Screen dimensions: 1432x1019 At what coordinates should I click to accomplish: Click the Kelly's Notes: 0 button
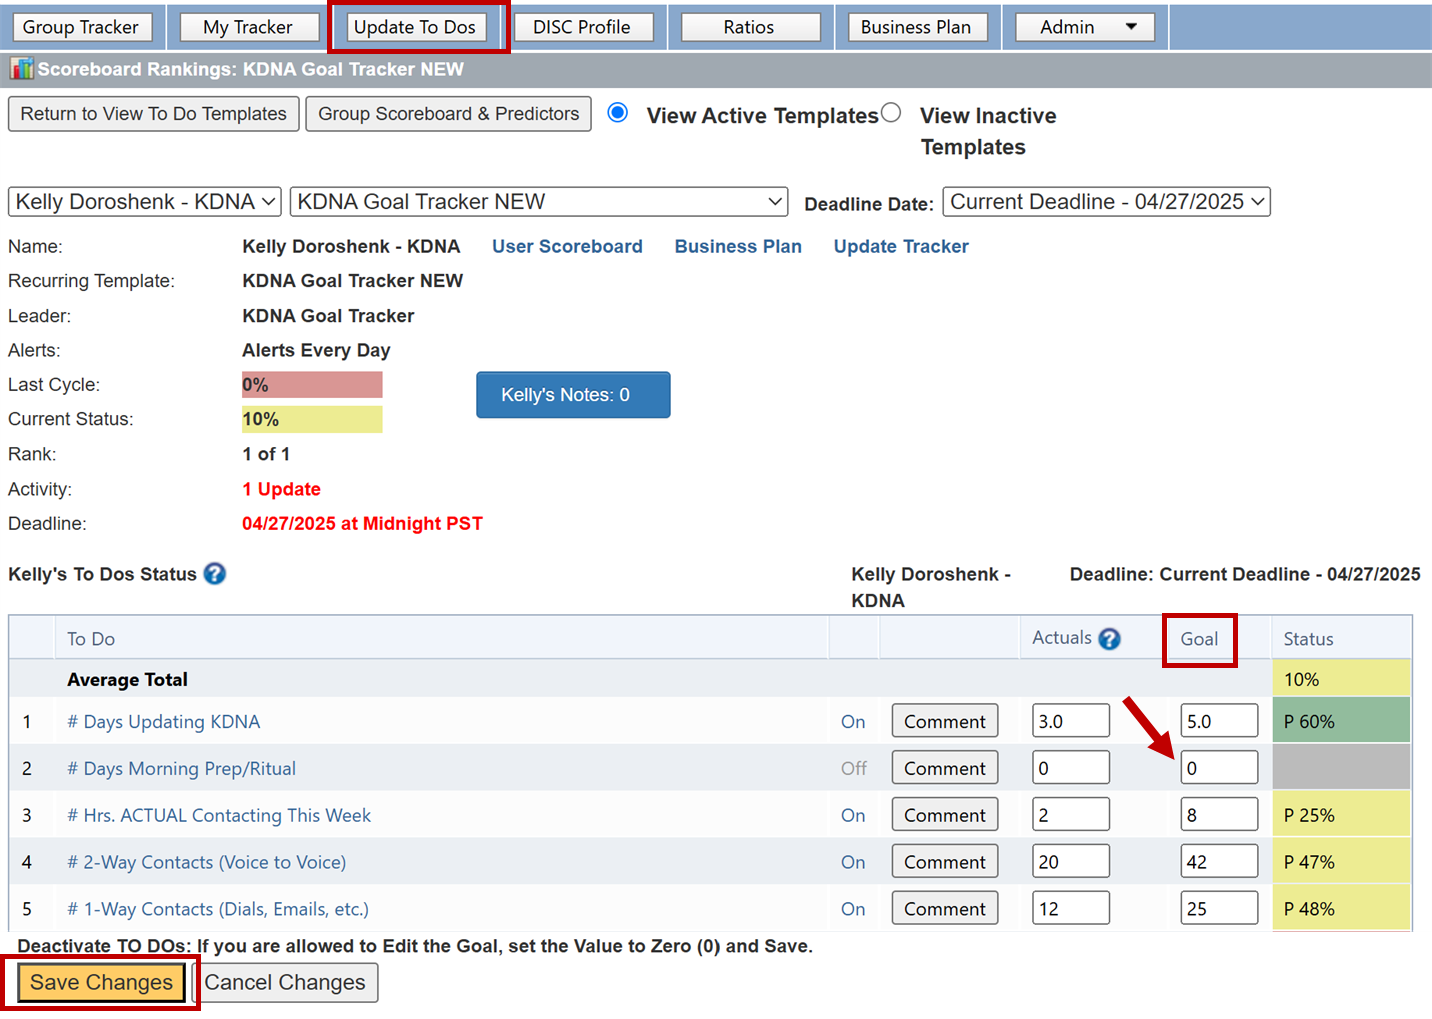click(573, 395)
